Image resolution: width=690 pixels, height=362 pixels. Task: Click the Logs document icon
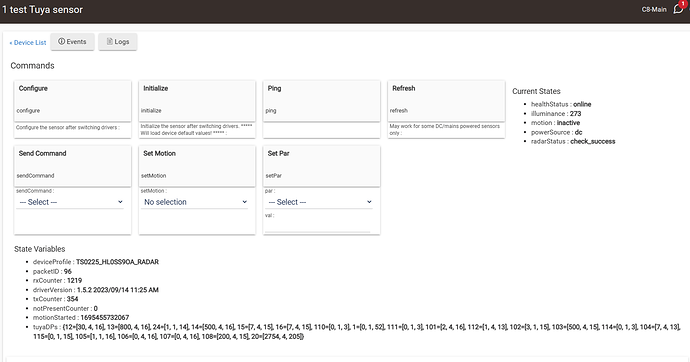[110, 41]
